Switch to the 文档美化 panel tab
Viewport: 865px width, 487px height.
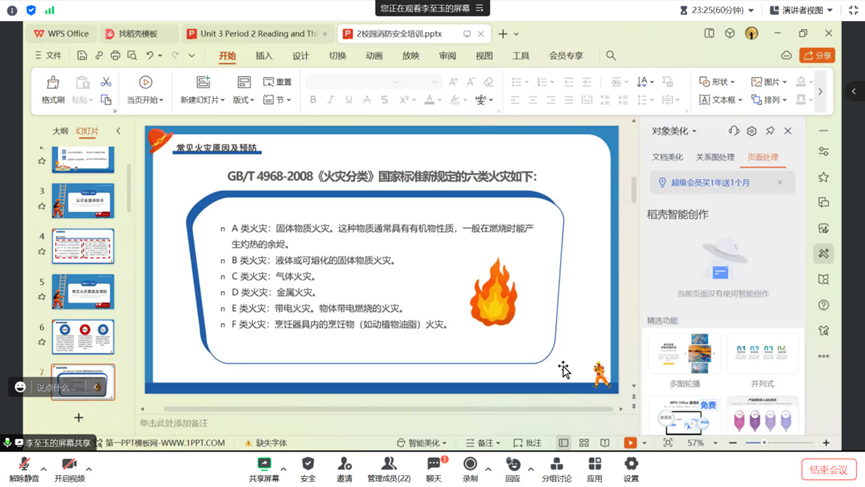coord(667,157)
